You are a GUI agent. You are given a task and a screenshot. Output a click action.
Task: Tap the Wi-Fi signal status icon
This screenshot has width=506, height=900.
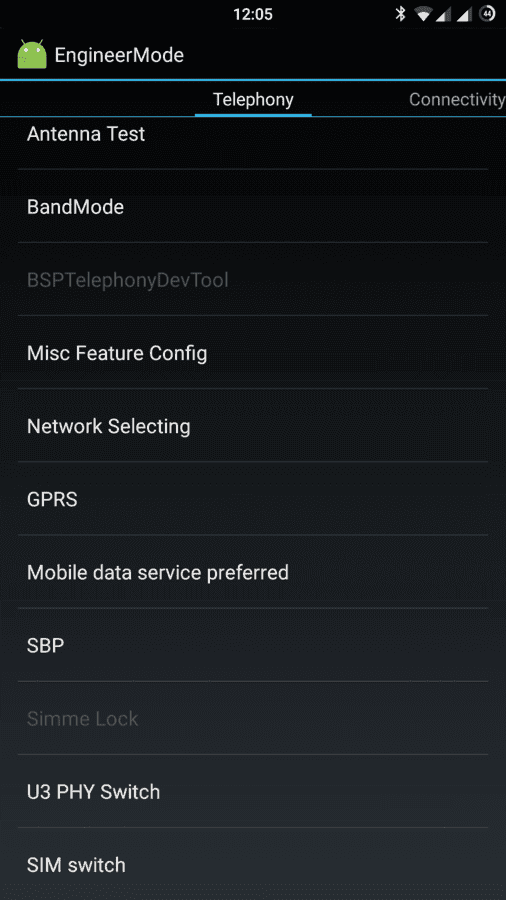coord(423,14)
